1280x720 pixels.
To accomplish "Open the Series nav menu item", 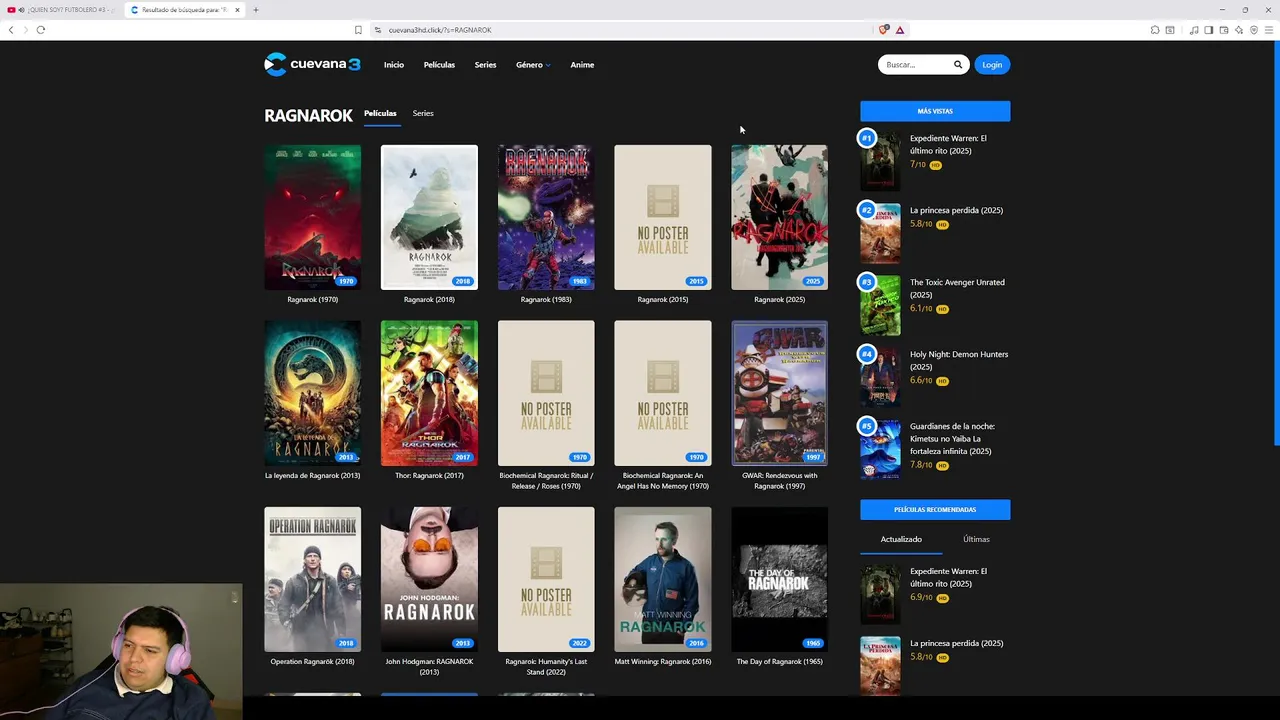I will (485, 65).
